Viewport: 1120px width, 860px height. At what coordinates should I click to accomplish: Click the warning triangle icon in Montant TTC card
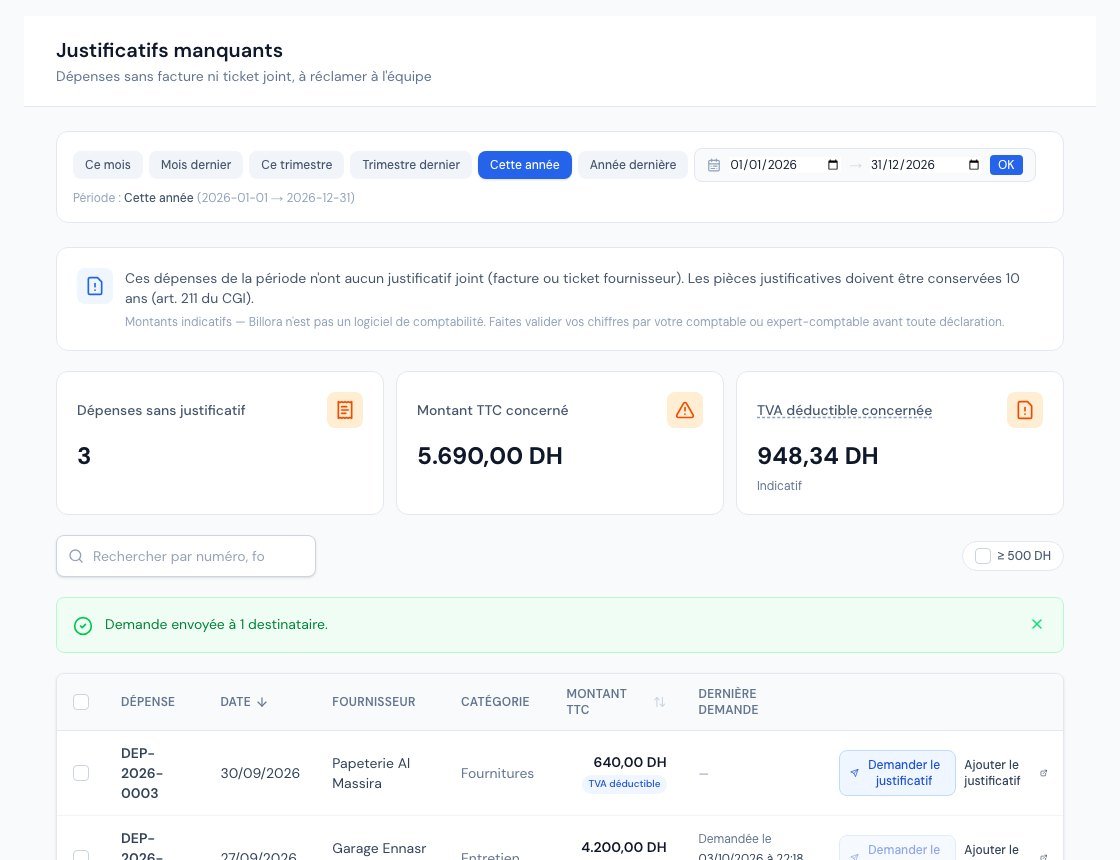(x=685, y=410)
